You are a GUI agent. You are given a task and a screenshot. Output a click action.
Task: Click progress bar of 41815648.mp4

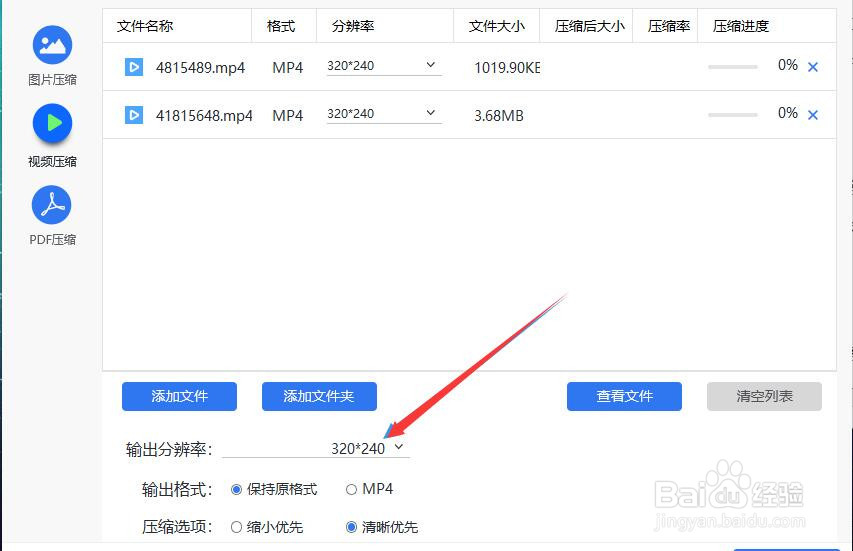pos(733,115)
